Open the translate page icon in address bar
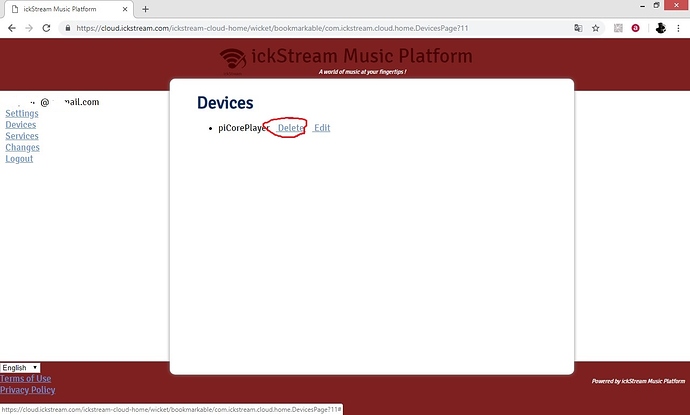Viewport: 690px width, 415px height. point(578,28)
